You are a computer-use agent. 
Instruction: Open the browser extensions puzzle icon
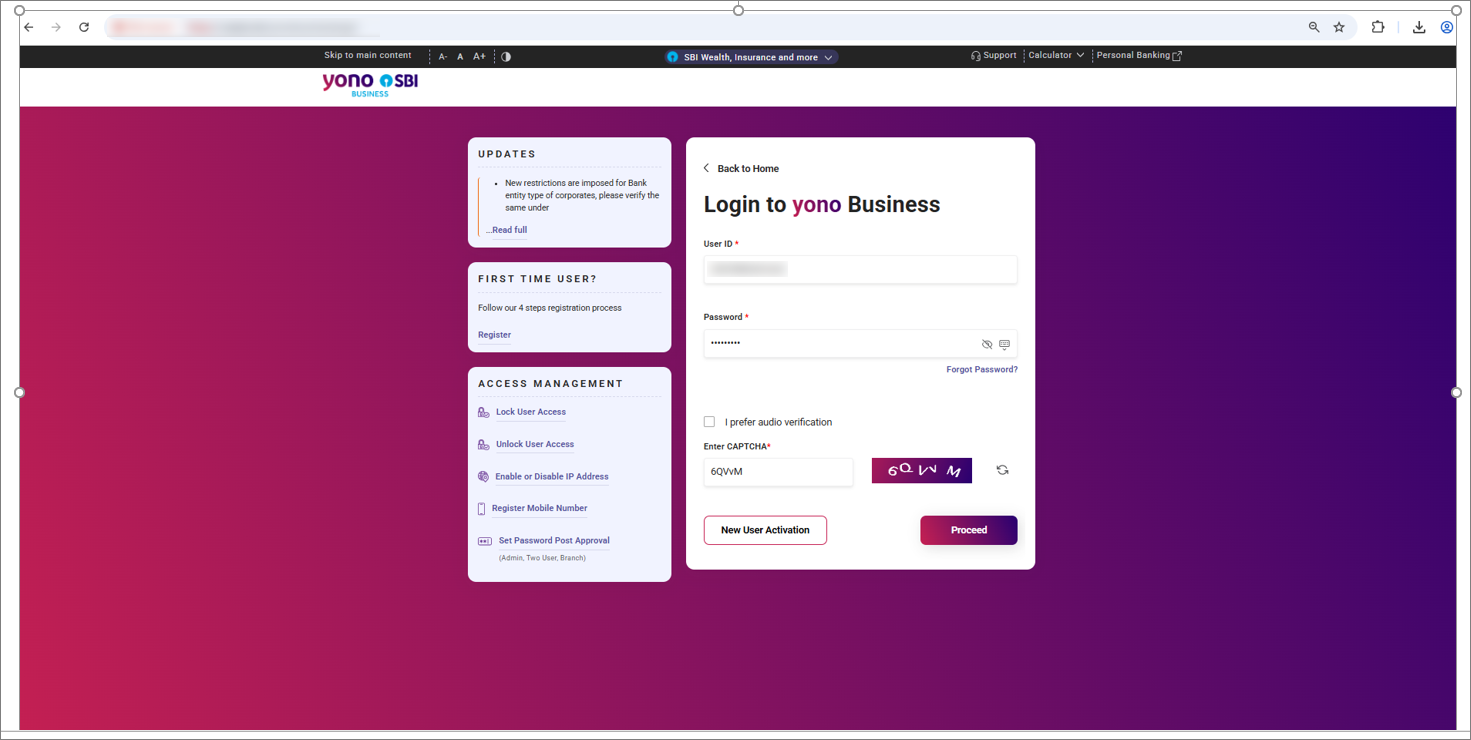1378,27
